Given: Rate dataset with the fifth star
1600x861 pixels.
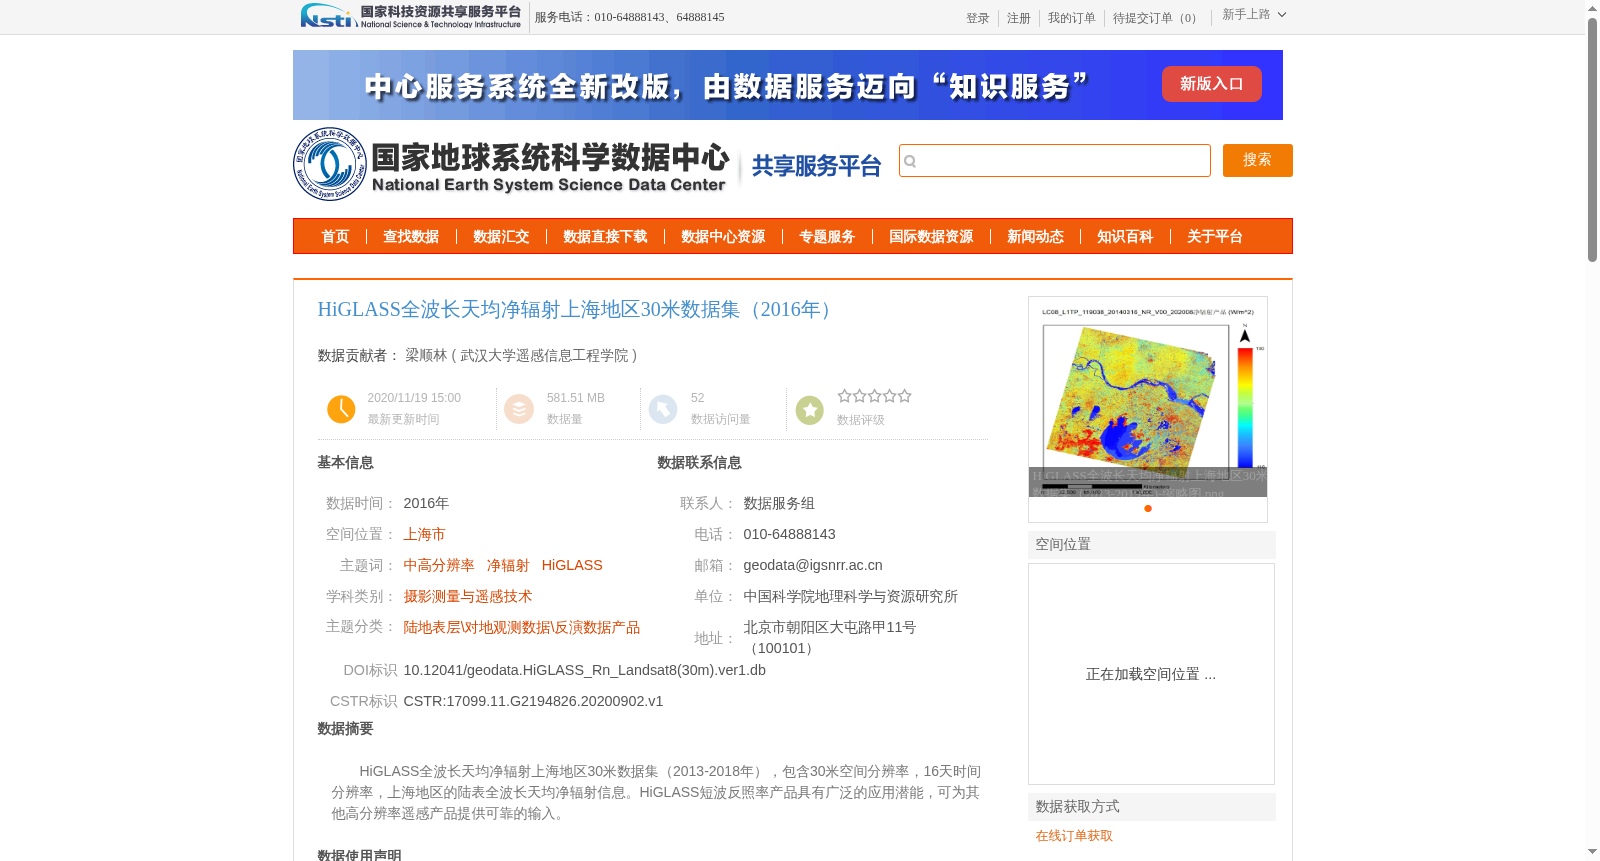Looking at the screenshot, I should 904,396.
